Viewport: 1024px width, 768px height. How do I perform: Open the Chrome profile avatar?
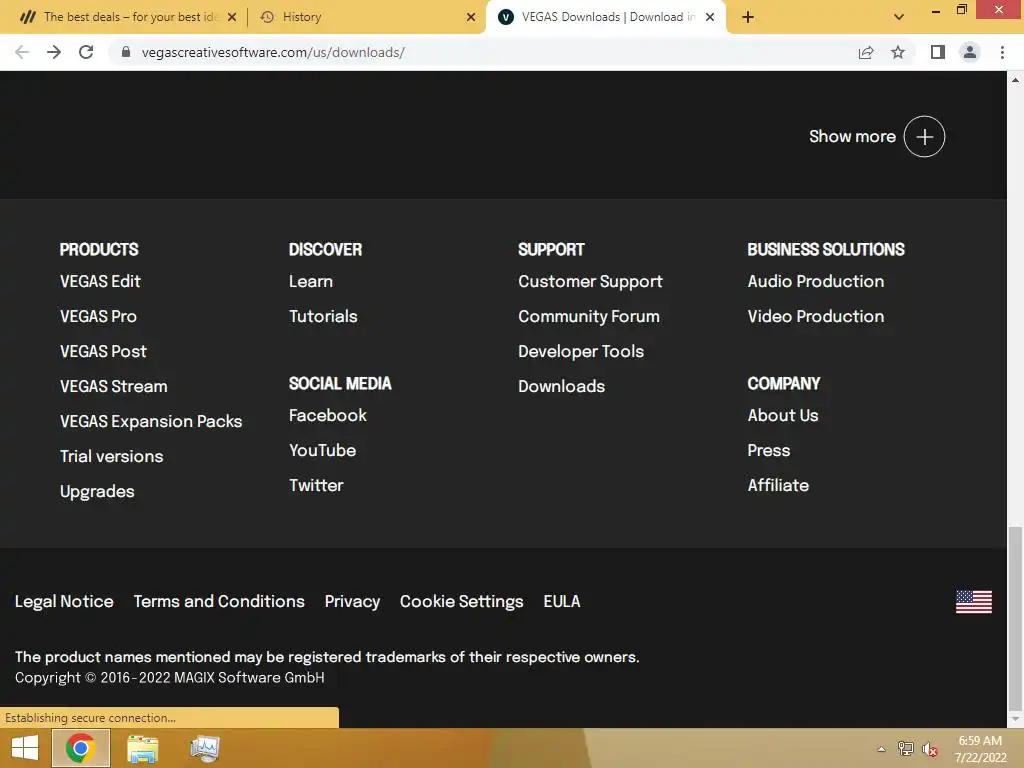click(x=970, y=52)
